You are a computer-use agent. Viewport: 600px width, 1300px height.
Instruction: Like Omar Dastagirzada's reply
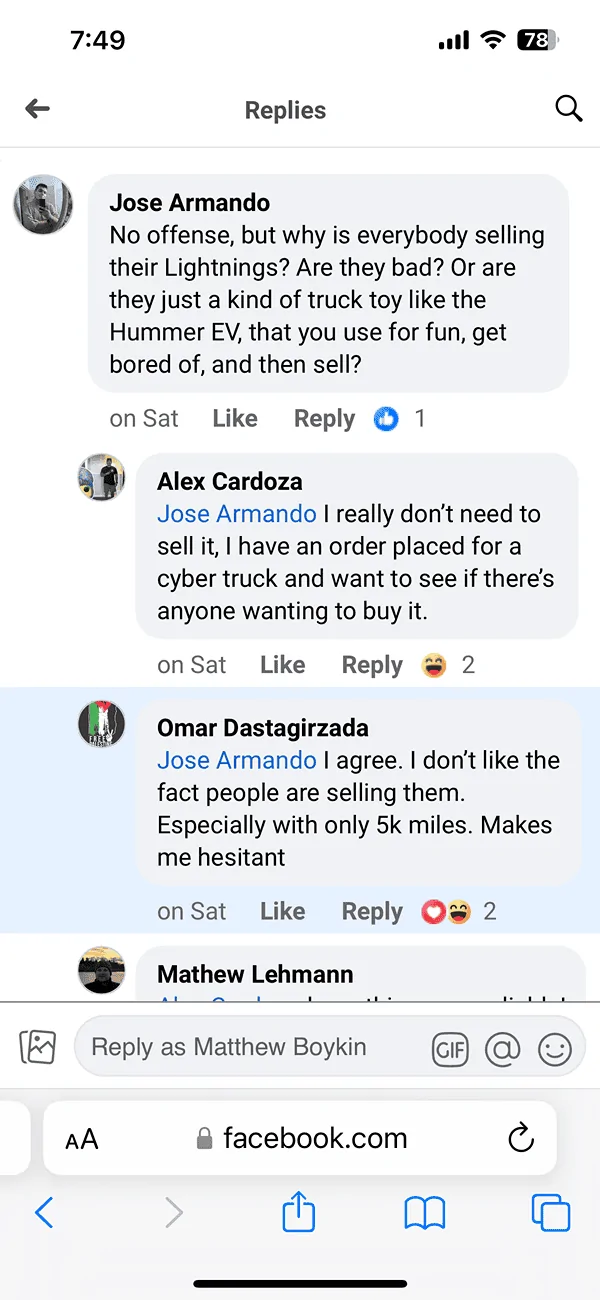[x=282, y=911]
